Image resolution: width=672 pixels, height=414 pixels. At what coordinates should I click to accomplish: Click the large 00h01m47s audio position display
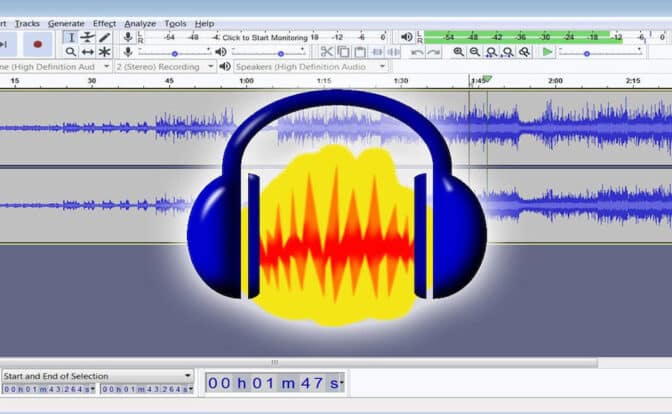click(x=273, y=383)
